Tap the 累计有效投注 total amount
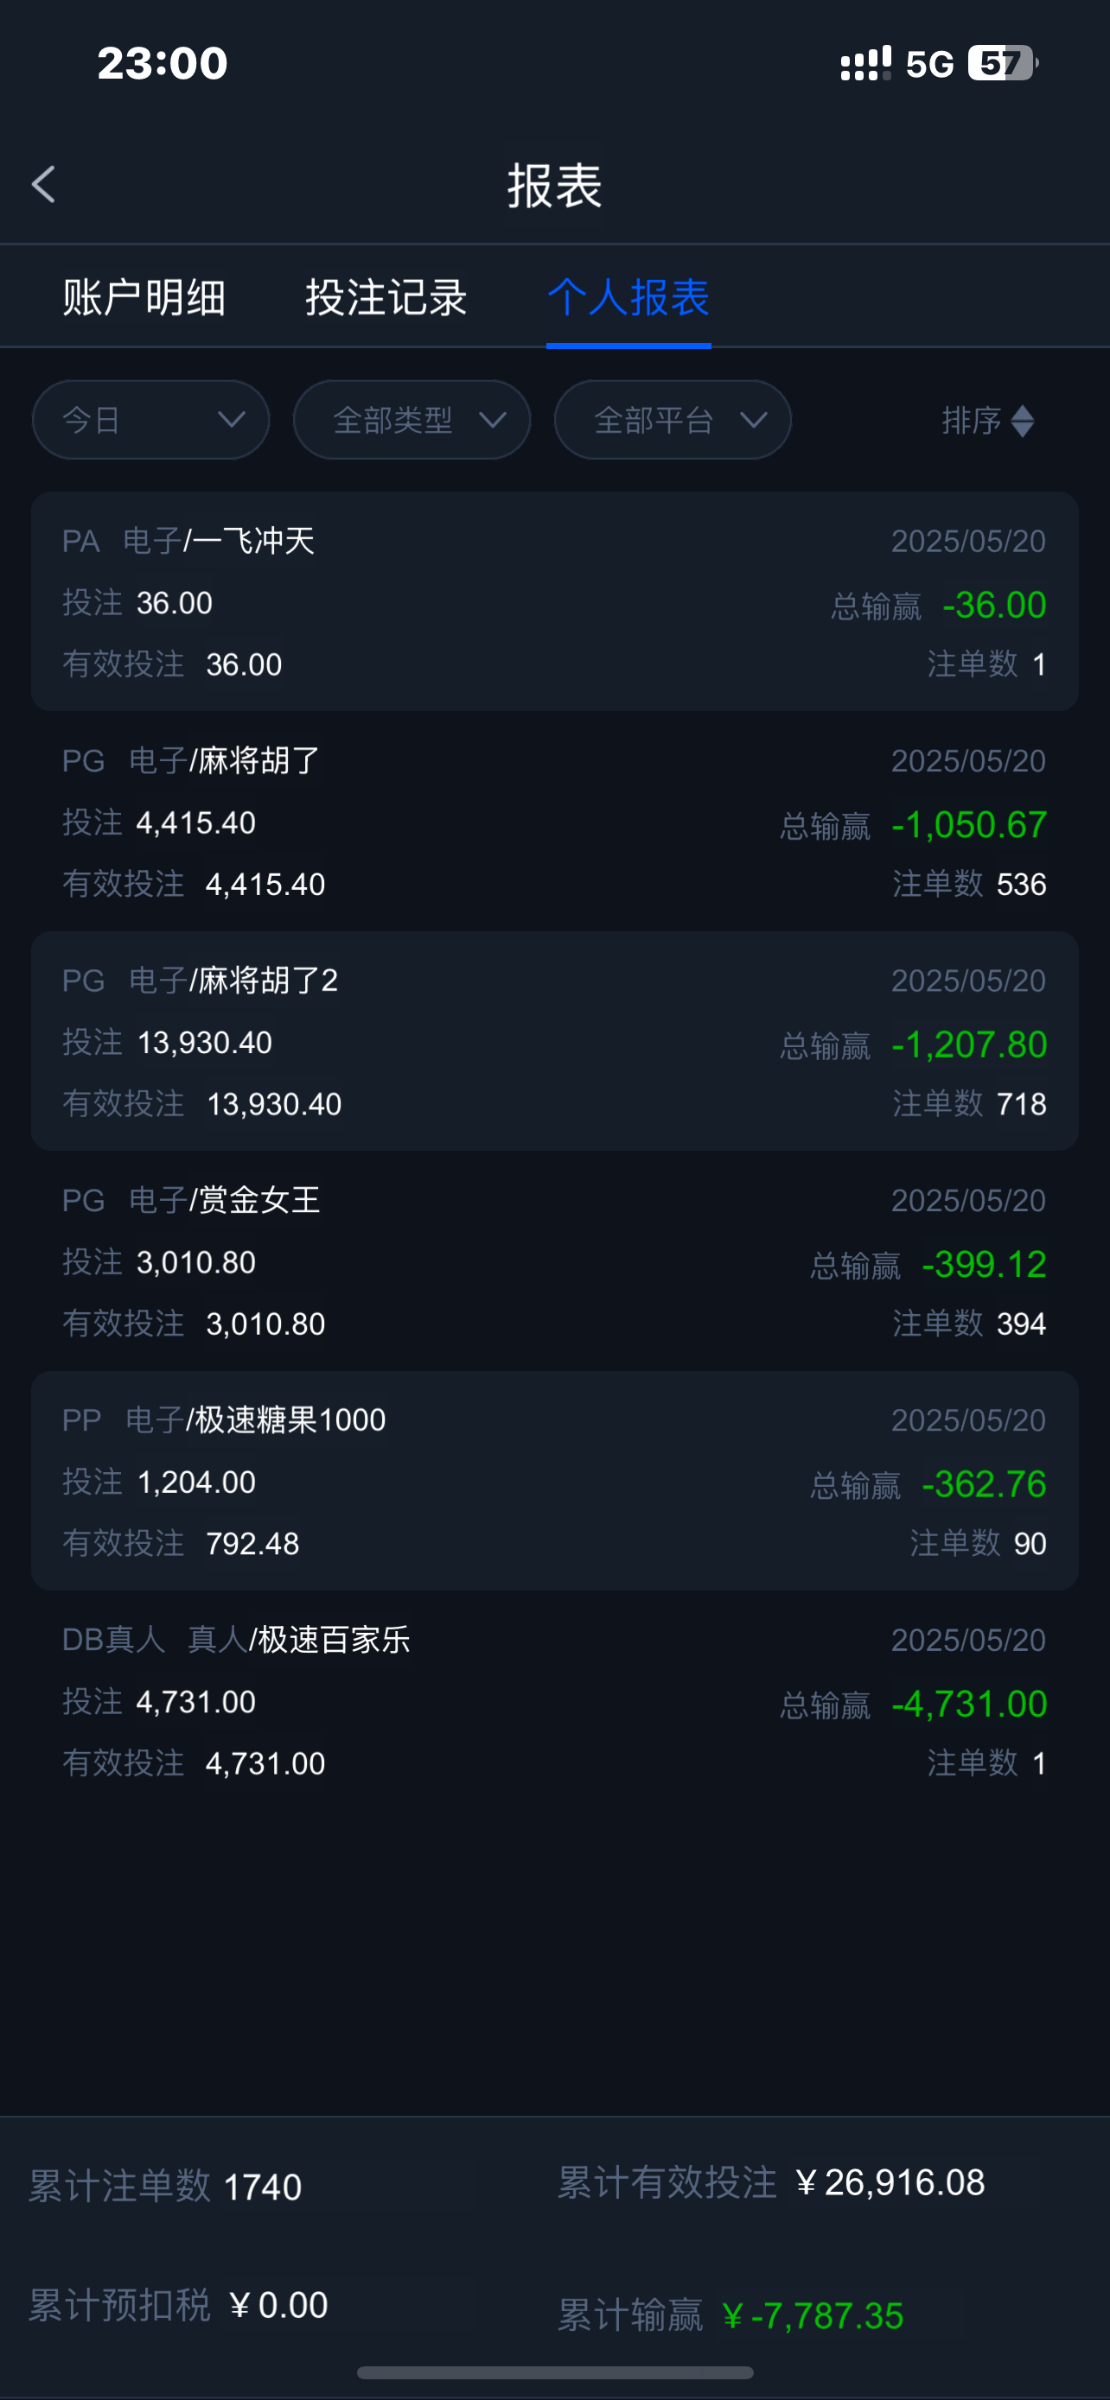Image resolution: width=1110 pixels, height=2400 pixels. click(x=890, y=2183)
